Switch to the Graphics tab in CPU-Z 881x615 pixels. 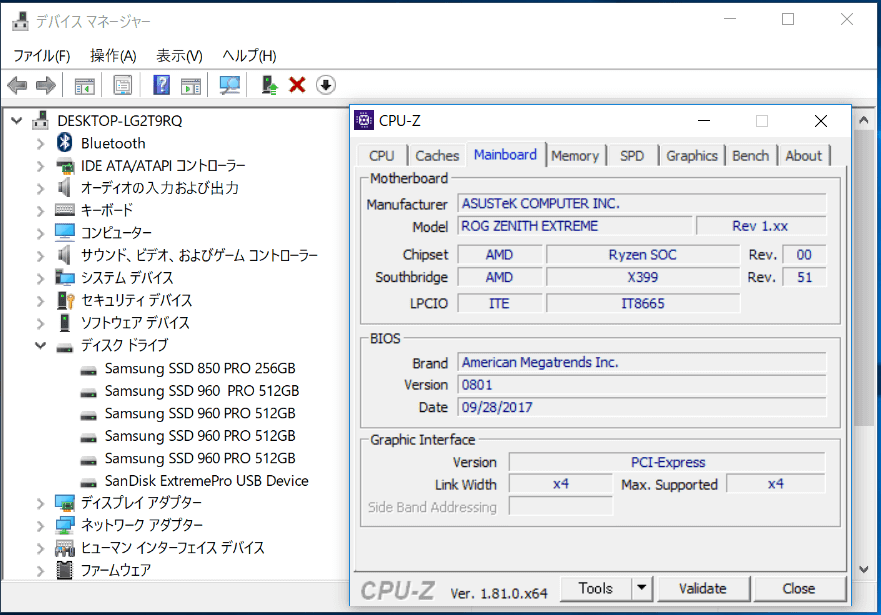(692, 156)
